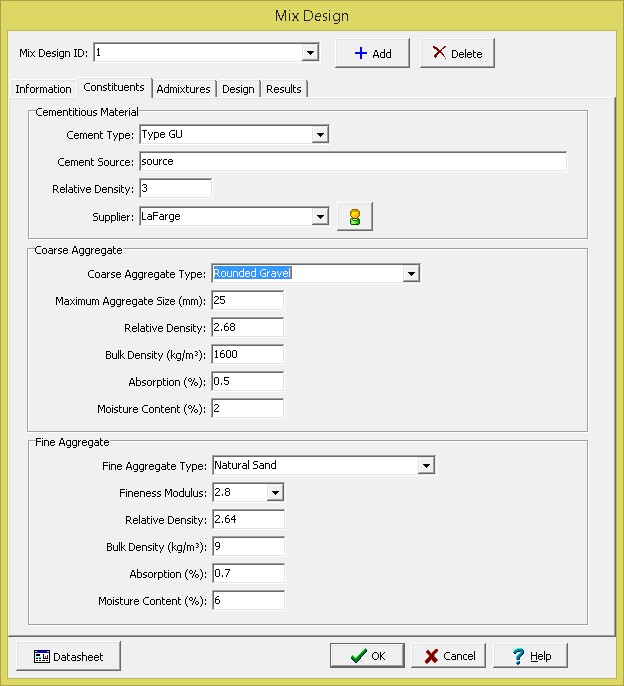This screenshot has width=624, height=686.
Task: Expand the Supplier dropdown list
Action: pyautogui.click(x=320, y=216)
